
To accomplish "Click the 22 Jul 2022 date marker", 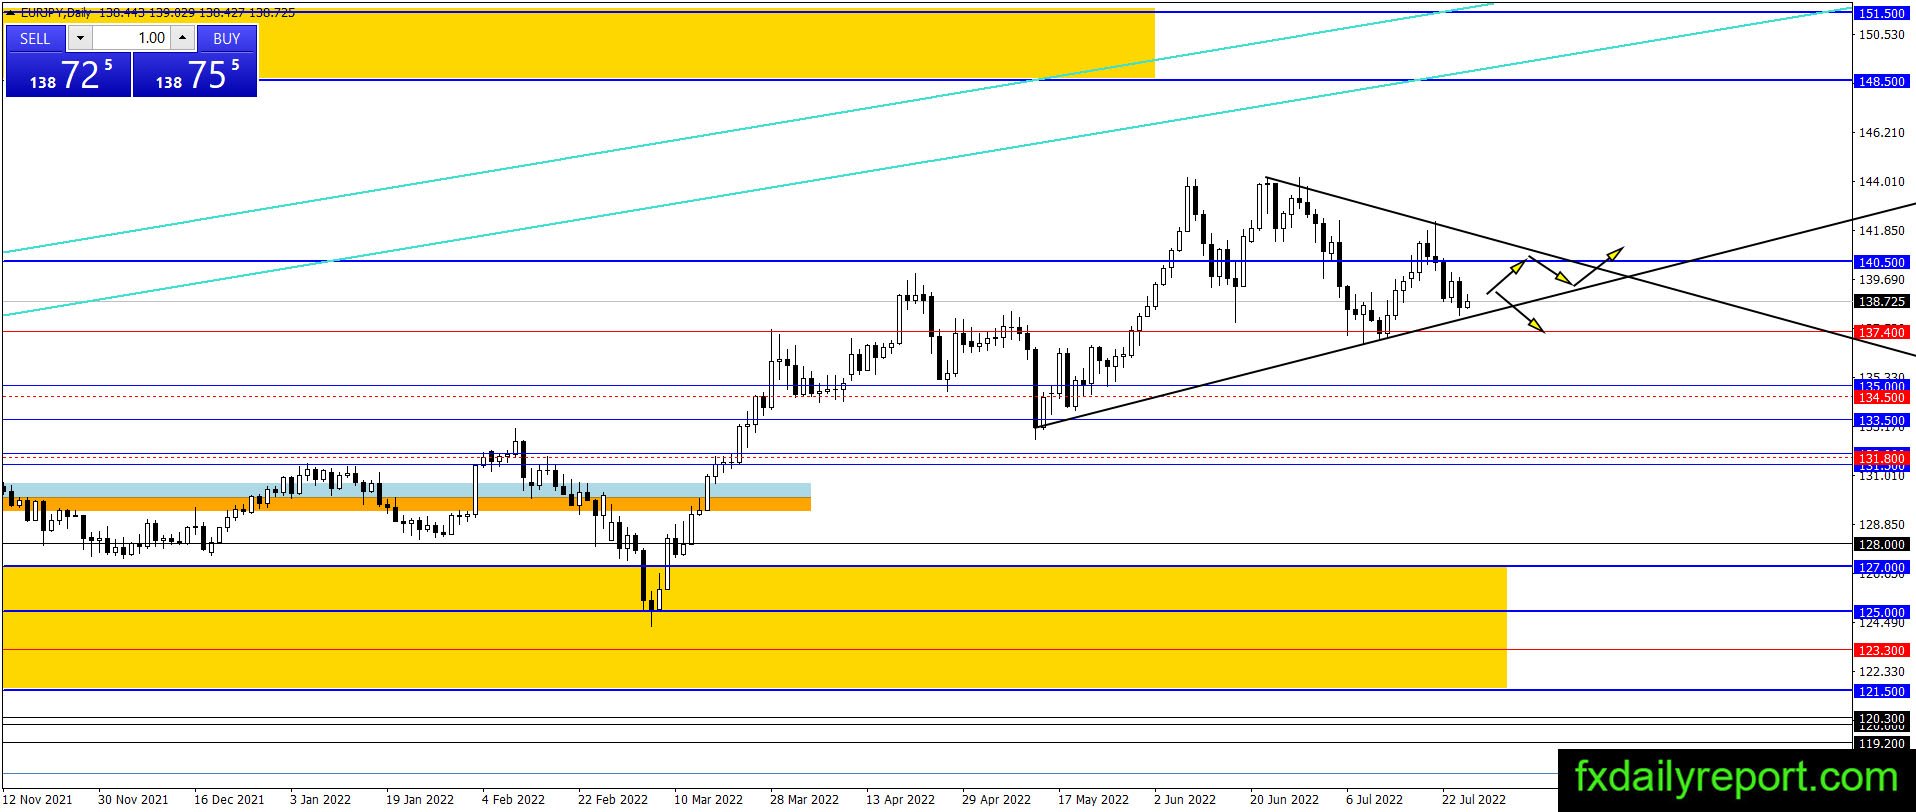I will (1473, 799).
